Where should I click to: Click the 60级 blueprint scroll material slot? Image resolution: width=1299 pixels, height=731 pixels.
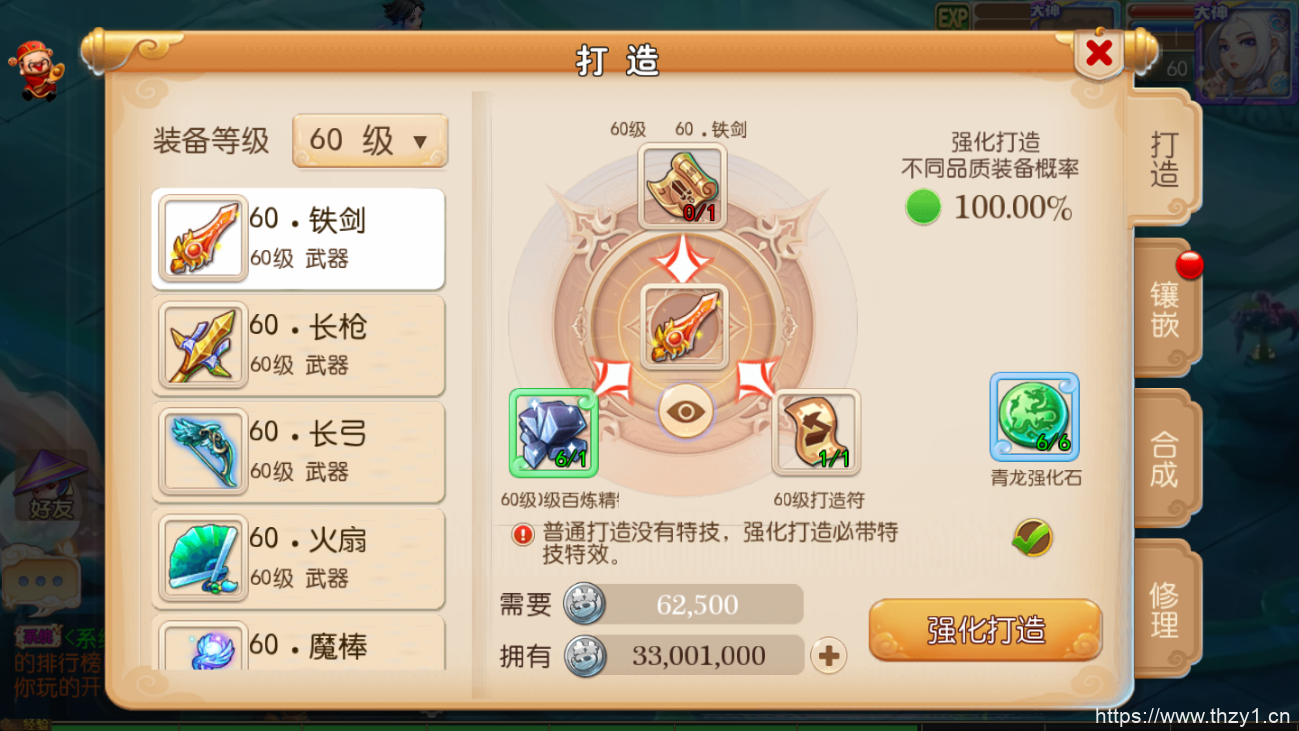click(x=683, y=187)
